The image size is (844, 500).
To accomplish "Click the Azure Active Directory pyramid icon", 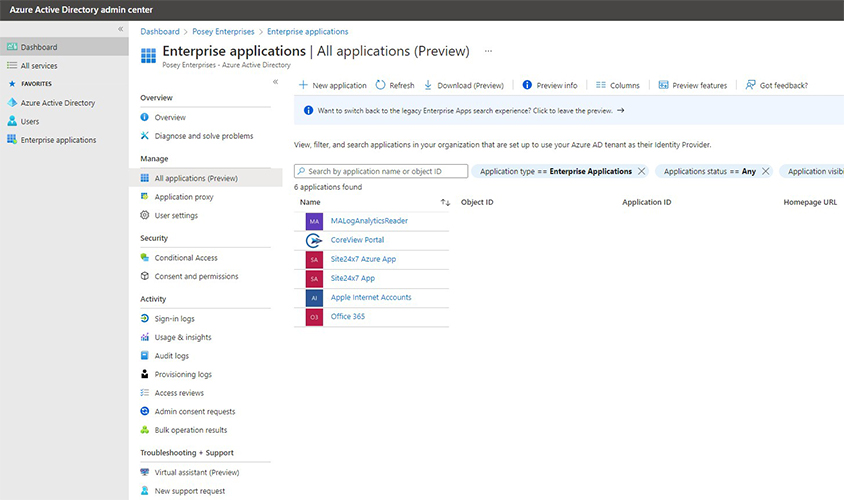I will point(12,102).
